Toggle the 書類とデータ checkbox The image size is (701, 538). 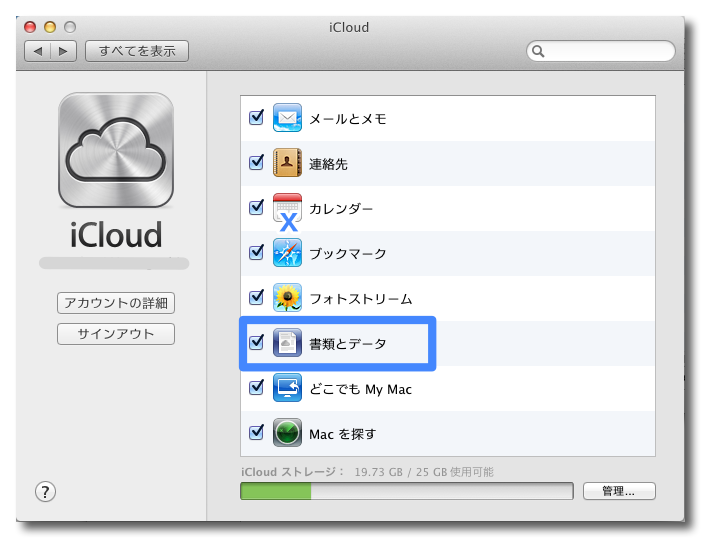tap(256, 342)
